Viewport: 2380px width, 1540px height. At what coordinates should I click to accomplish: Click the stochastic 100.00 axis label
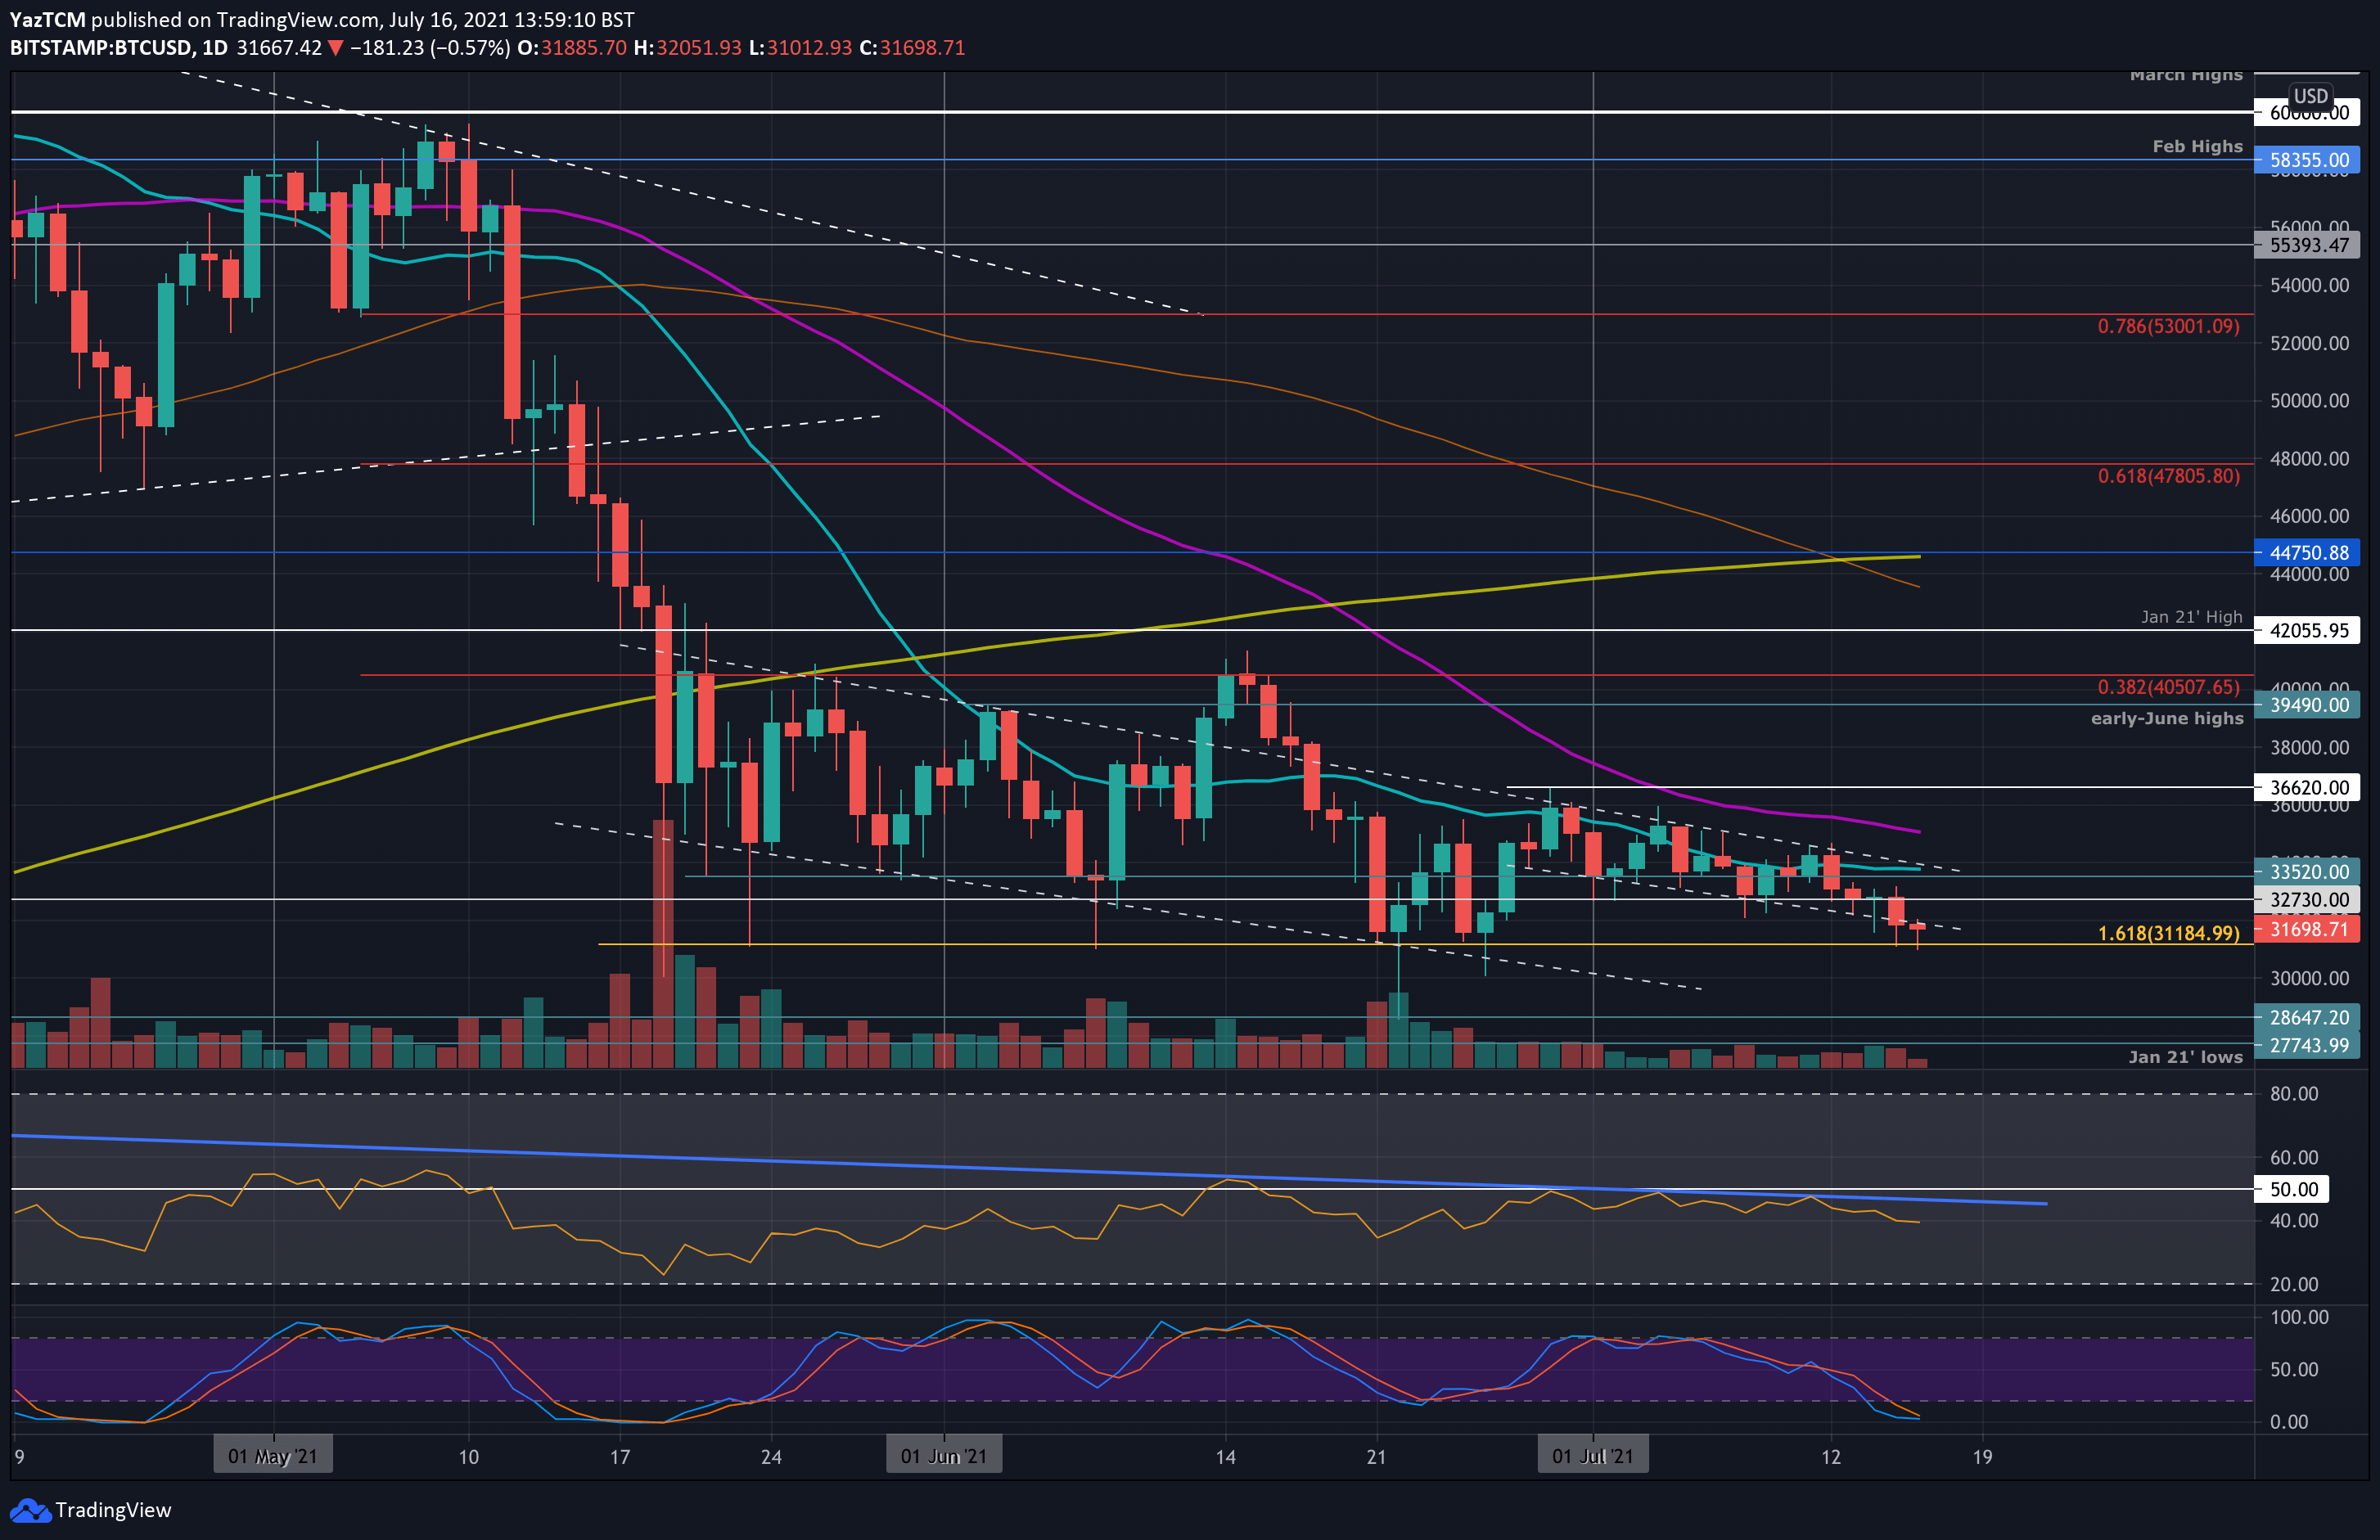click(2299, 1318)
